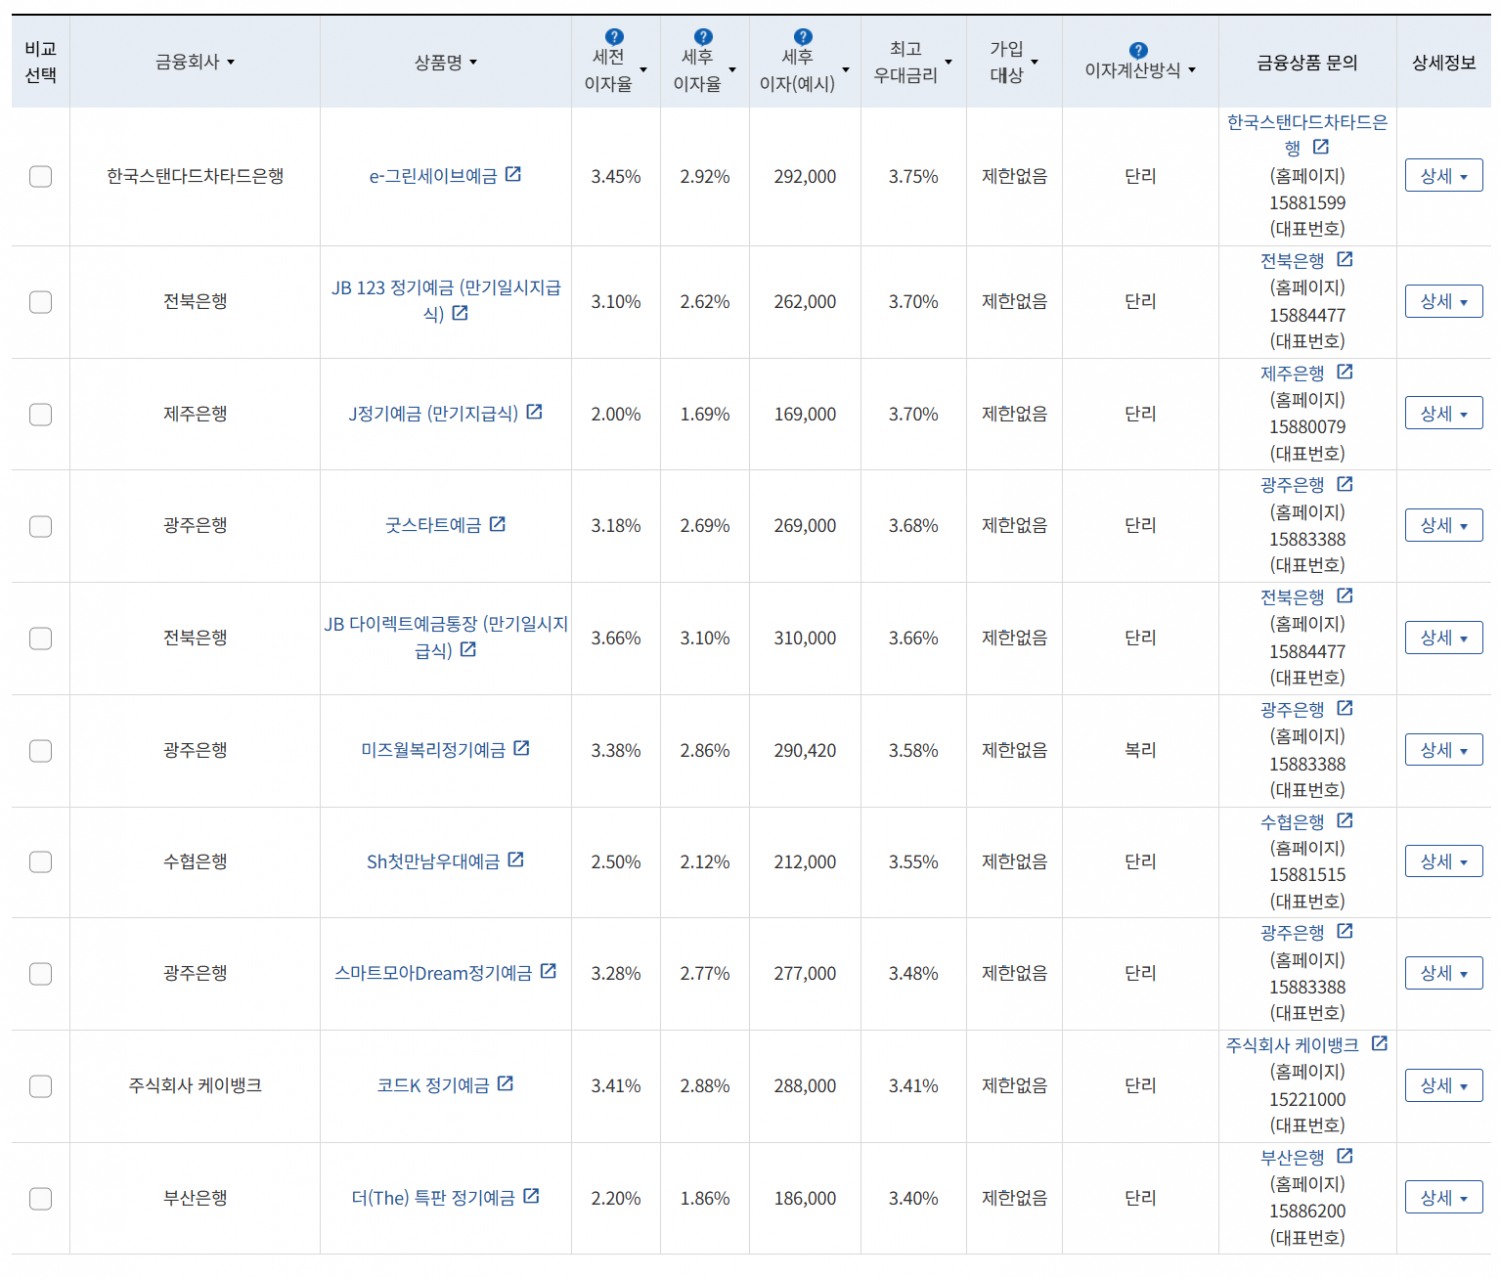This screenshot has width=1500, height=1278.
Task: Expand 상세 details for e-그린세이브예금
Action: 1443,176
